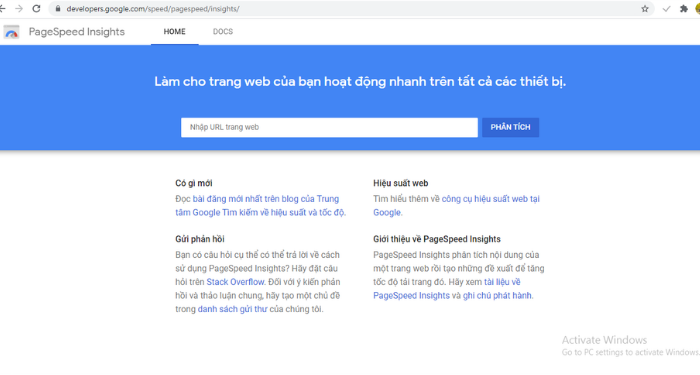This screenshot has height=375, width=700.
Task: Focus the 'Nhập URL trang web' field
Action: (329, 127)
